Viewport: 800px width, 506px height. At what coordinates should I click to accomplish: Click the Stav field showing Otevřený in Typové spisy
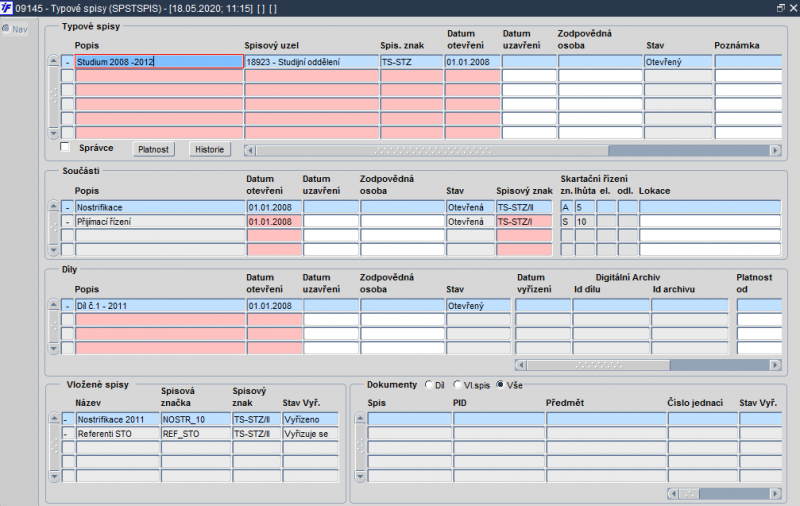678,62
